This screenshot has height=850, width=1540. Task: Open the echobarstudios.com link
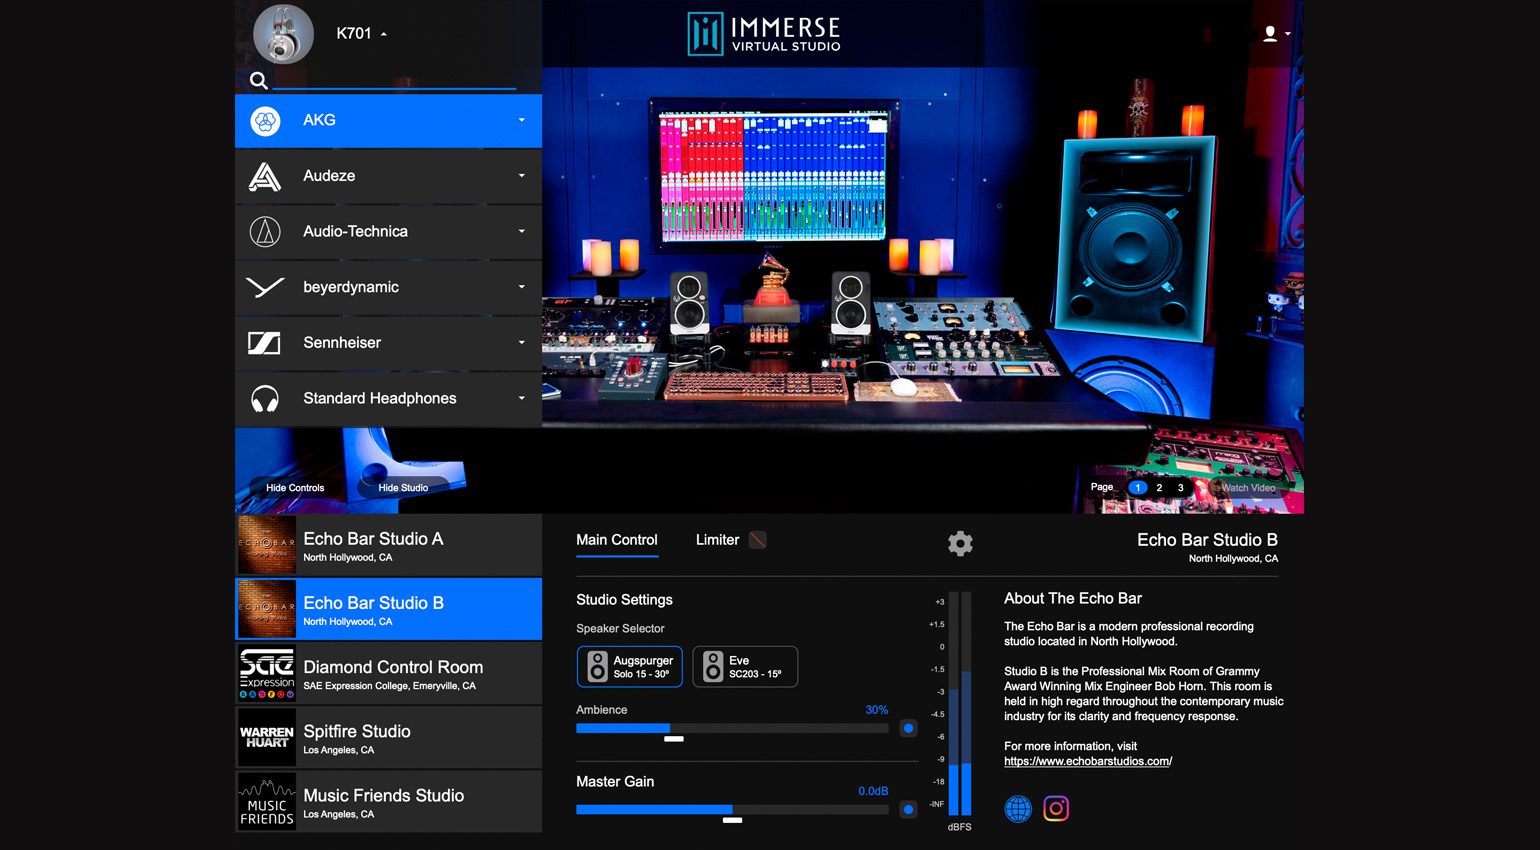pos(1088,762)
